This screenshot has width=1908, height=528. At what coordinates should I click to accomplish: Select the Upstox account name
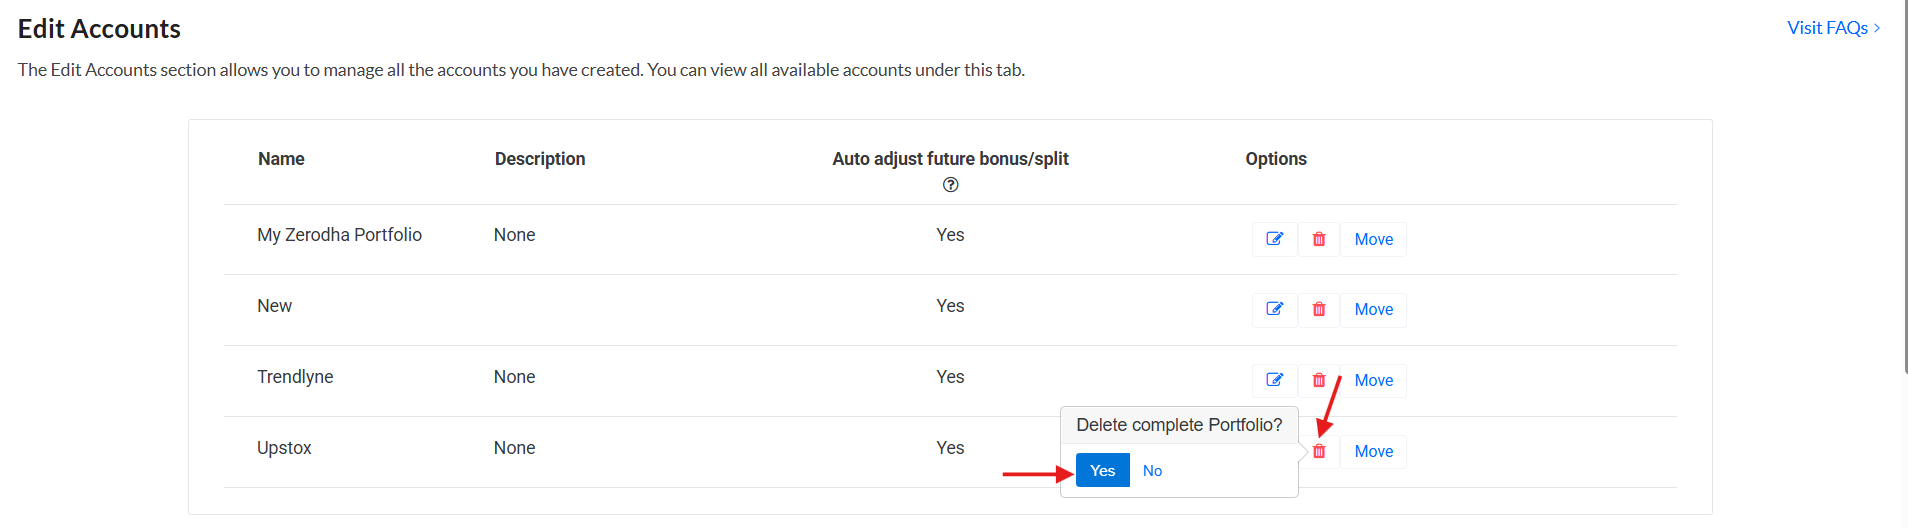(x=284, y=448)
